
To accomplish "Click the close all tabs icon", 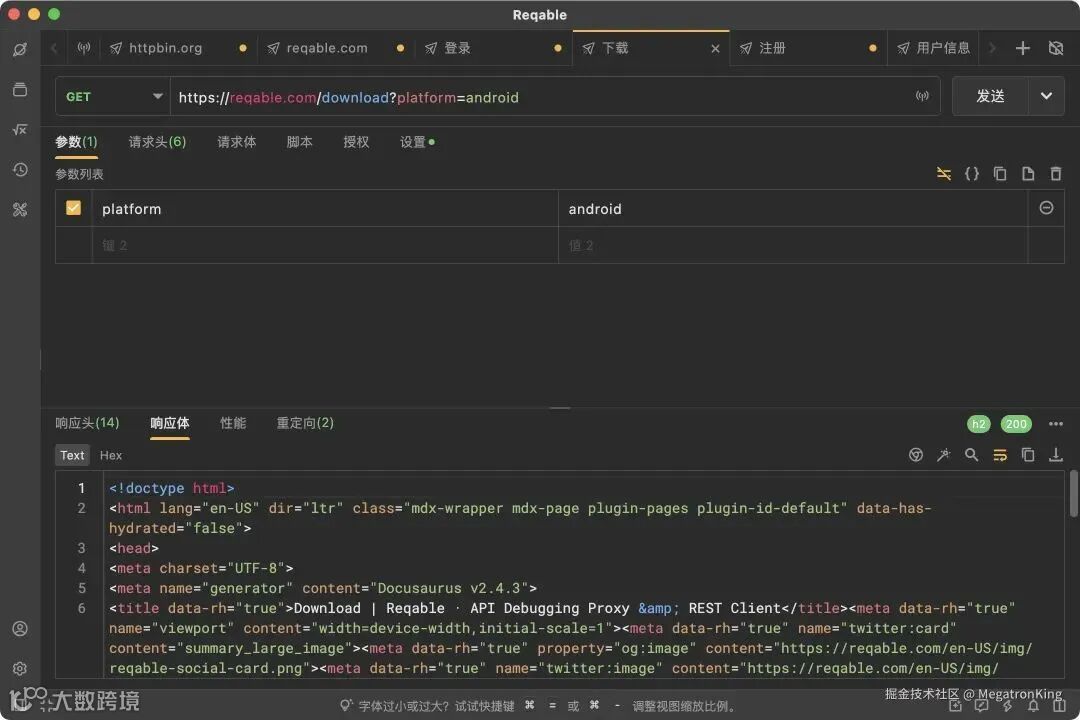I will tap(1056, 48).
